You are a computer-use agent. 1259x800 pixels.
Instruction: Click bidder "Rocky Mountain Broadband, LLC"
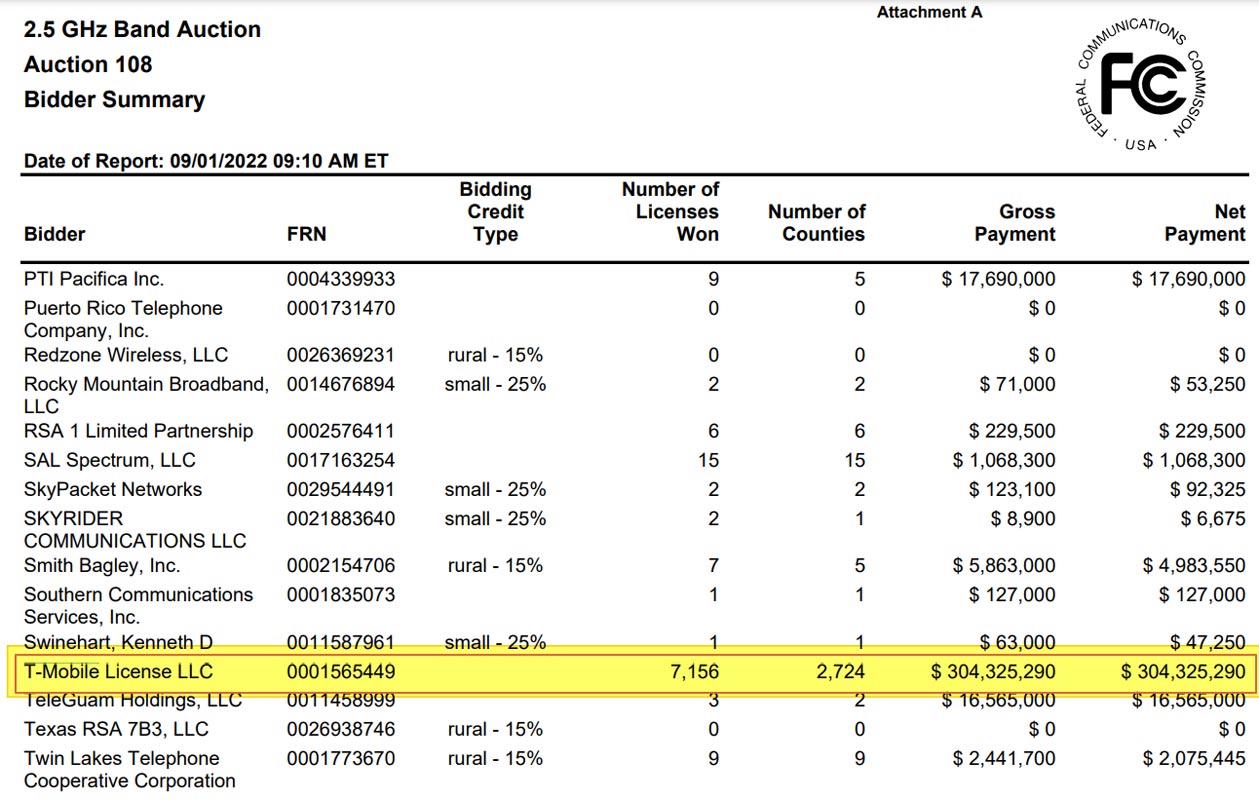point(147,395)
